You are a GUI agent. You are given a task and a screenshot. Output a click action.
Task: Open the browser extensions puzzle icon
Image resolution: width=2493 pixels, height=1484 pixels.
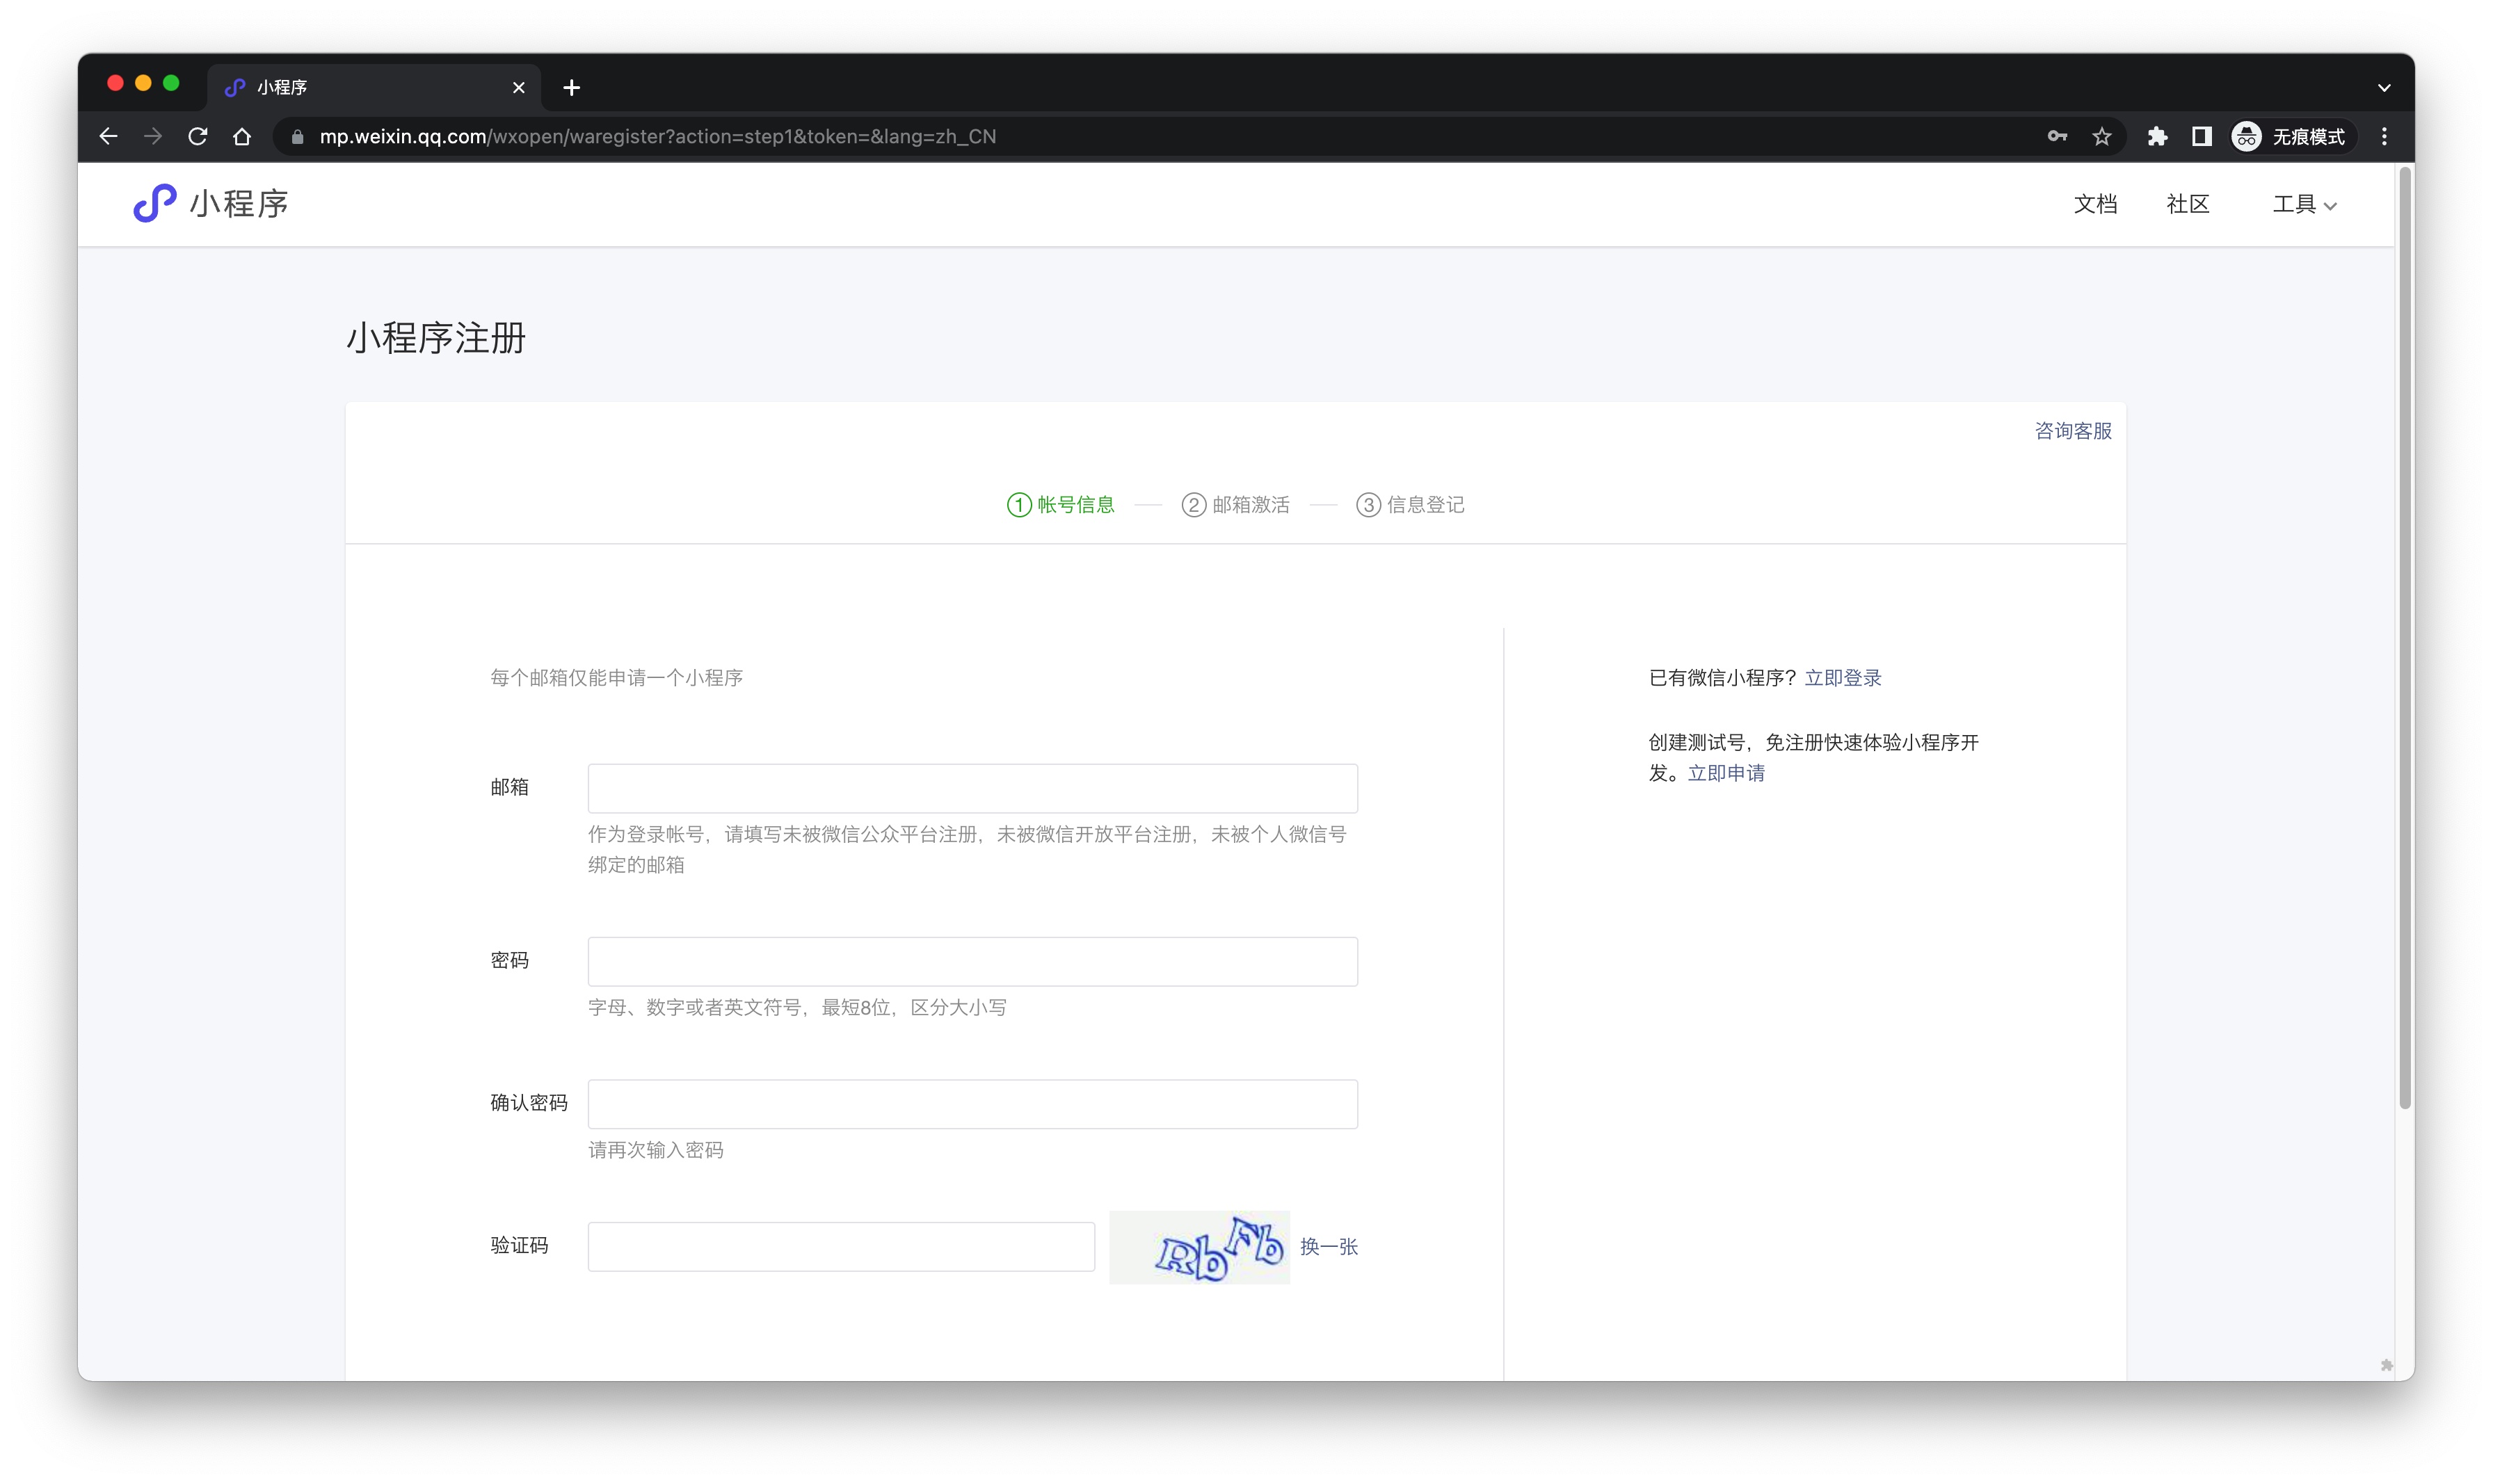tap(2157, 136)
